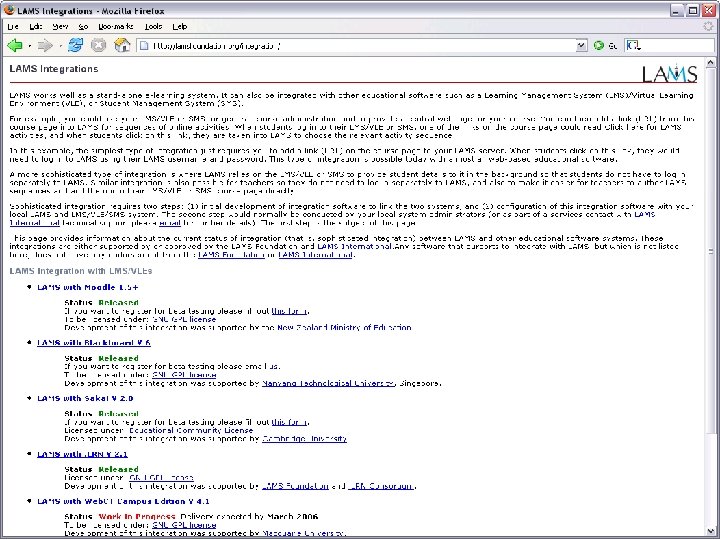Open the Bookmarks menu
720x540 pixels.
pos(116,27)
